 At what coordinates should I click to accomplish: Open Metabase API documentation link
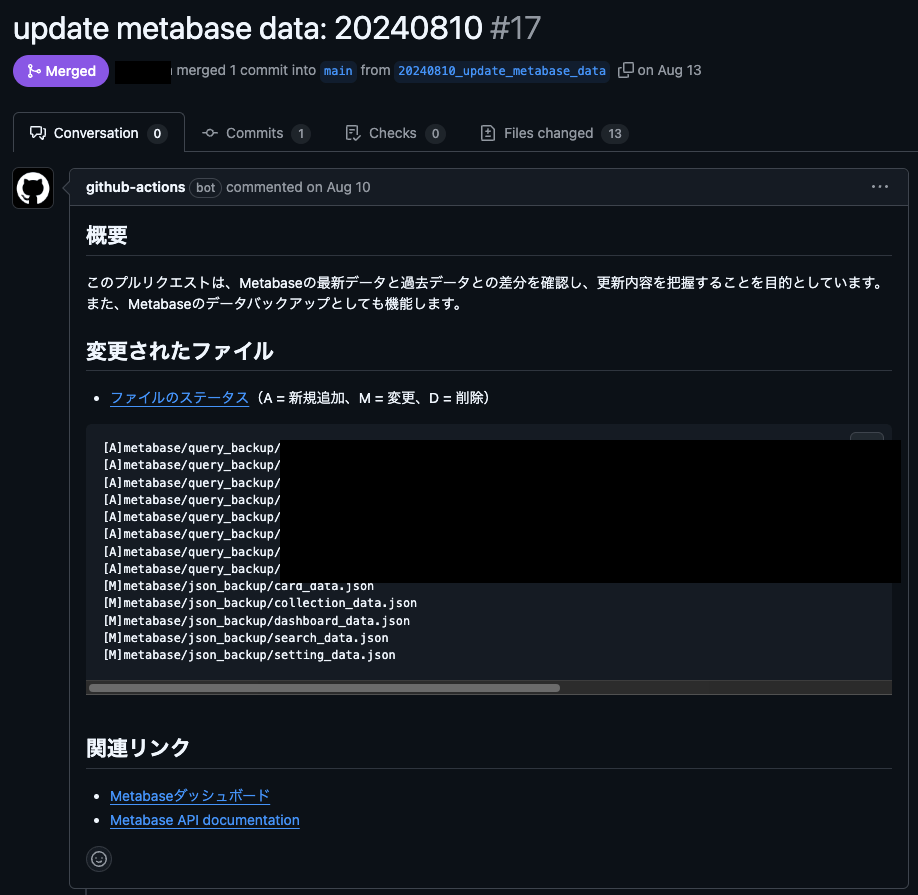click(x=205, y=820)
